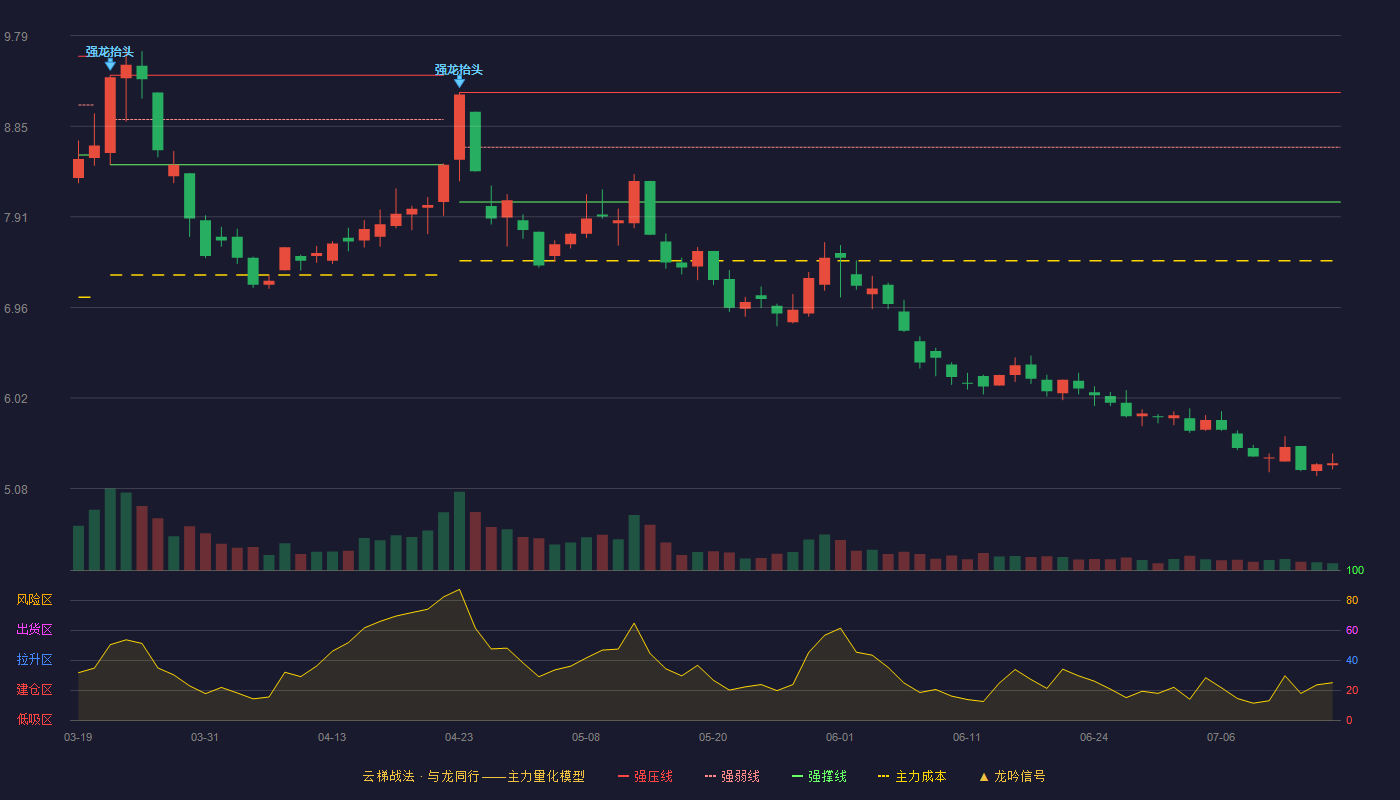Toggle the 主力成本 legend entry

click(x=912, y=776)
